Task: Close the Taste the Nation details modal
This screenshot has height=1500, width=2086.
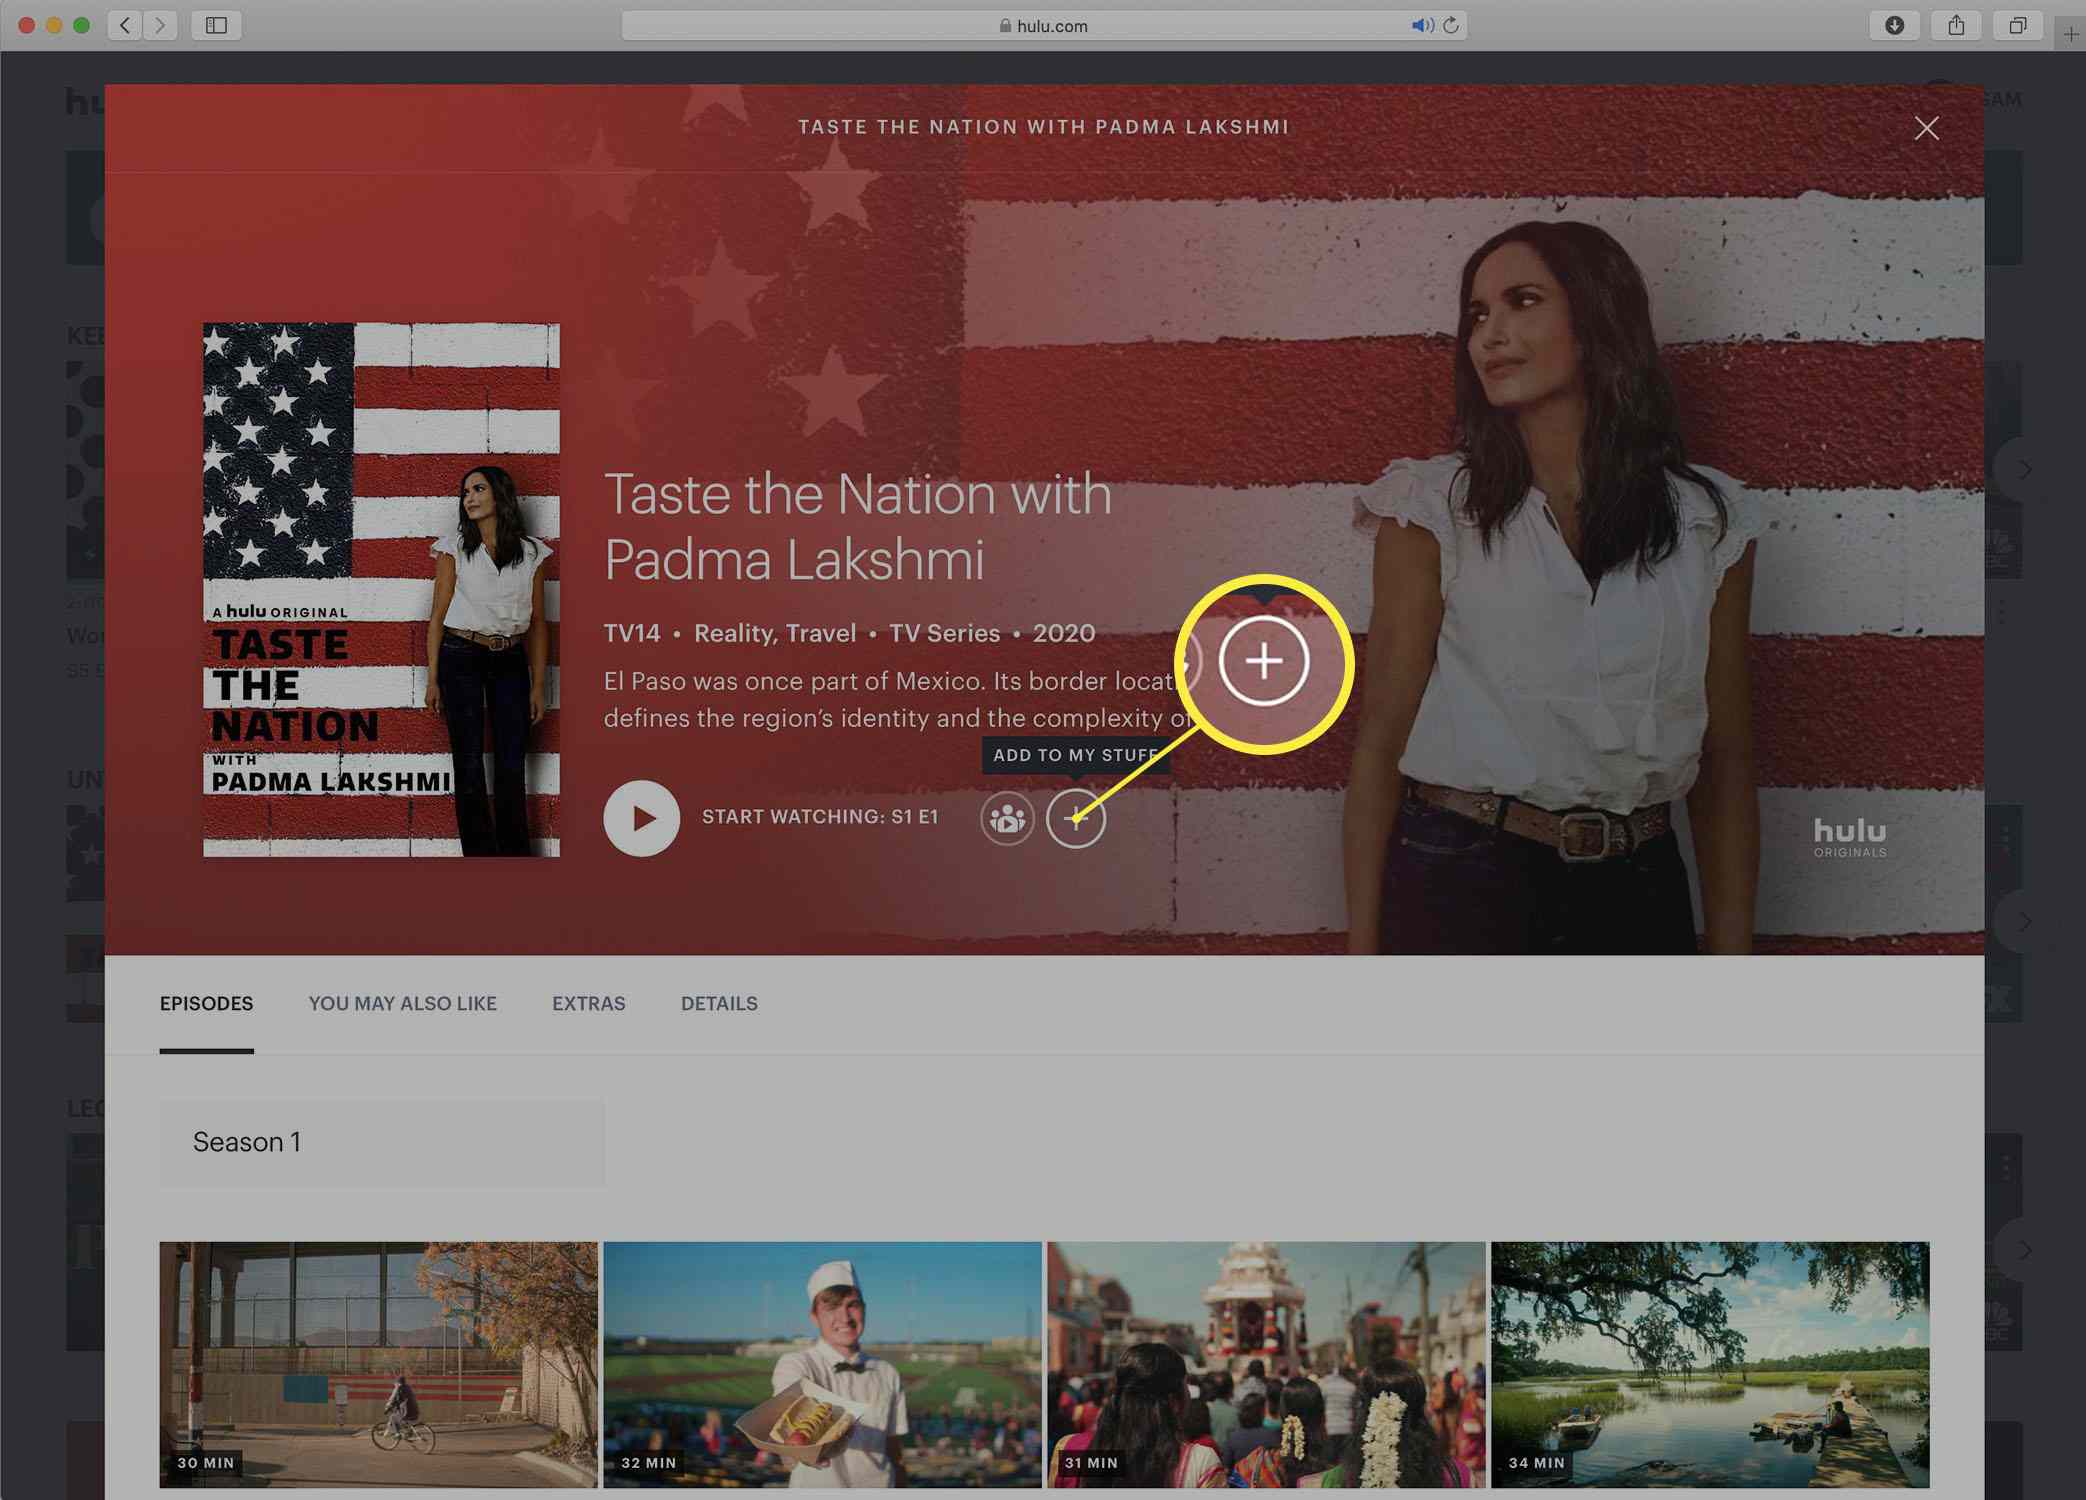Action: (1926, 128)
